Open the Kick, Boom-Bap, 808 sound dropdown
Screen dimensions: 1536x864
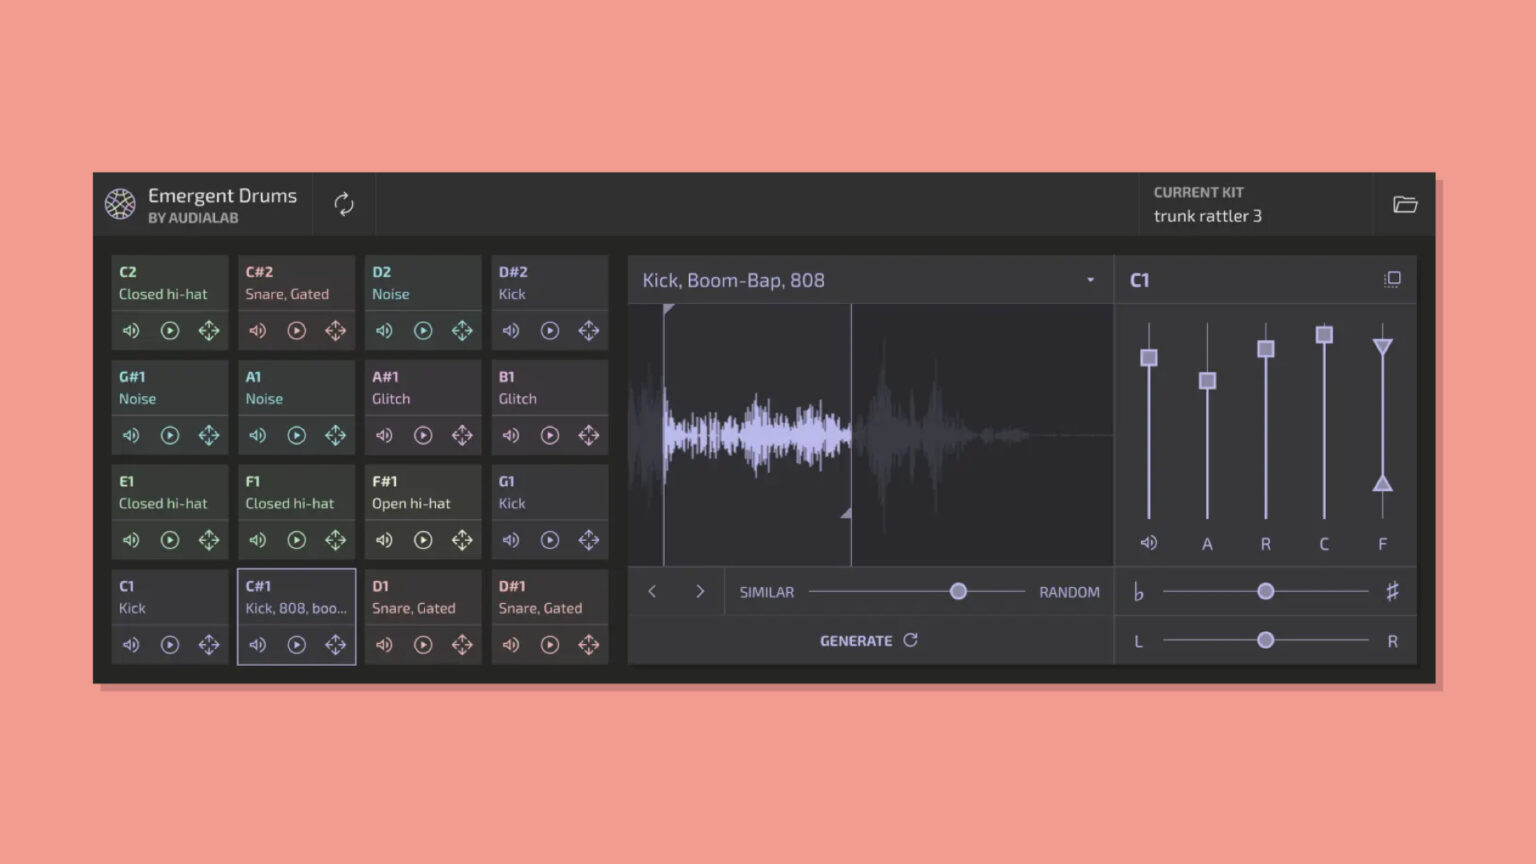pos(870,280)
